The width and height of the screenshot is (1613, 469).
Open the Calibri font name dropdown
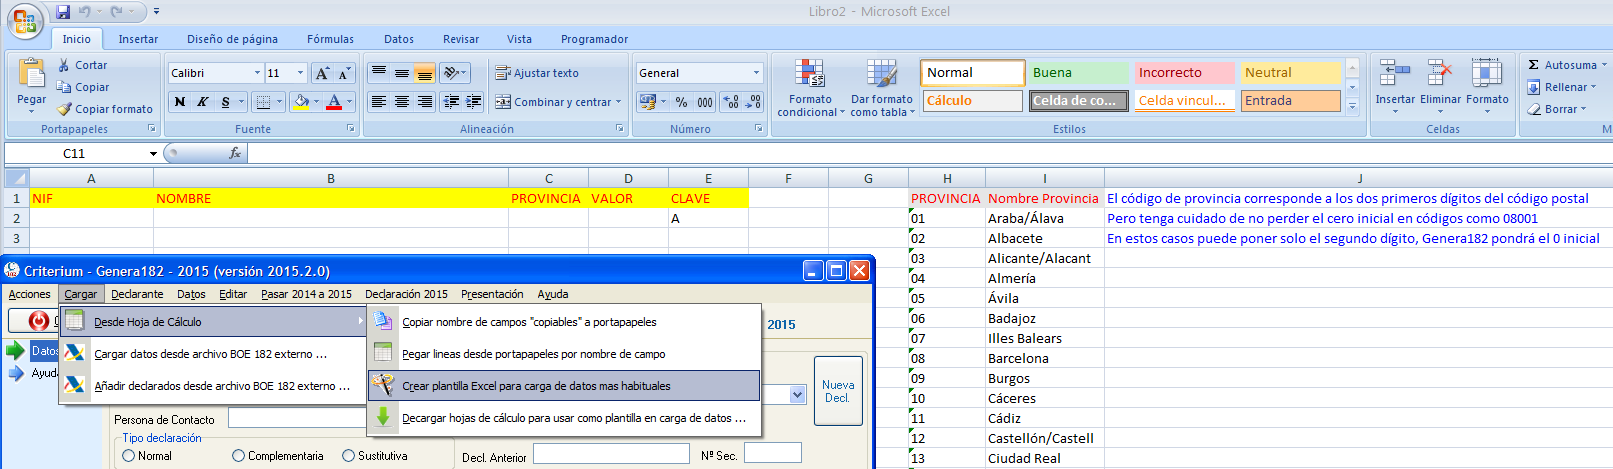click(257, 73)
